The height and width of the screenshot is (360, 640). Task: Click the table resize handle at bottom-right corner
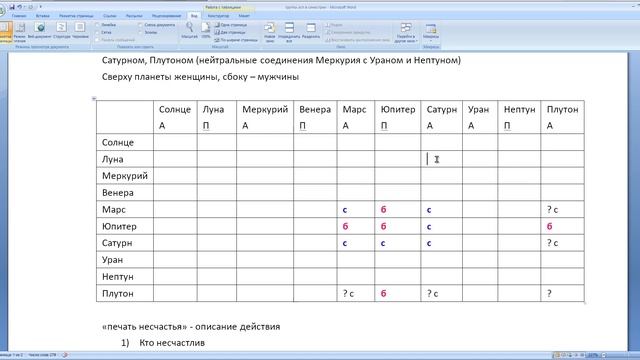click(x=585, y=302)
